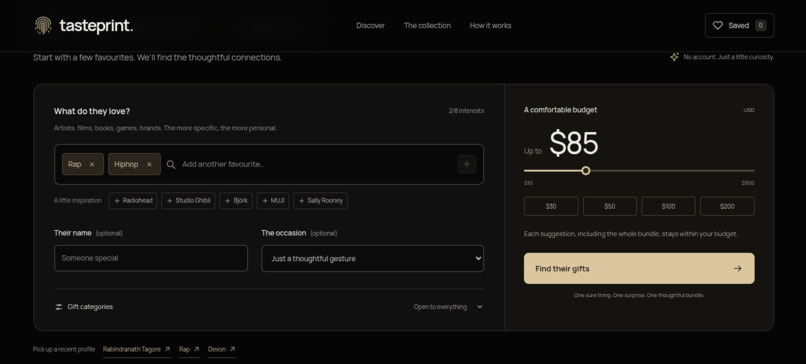Add MUJI inspiration chip
Image resolution: width=806 pixels, height=364 pixels.
point(273,201)
